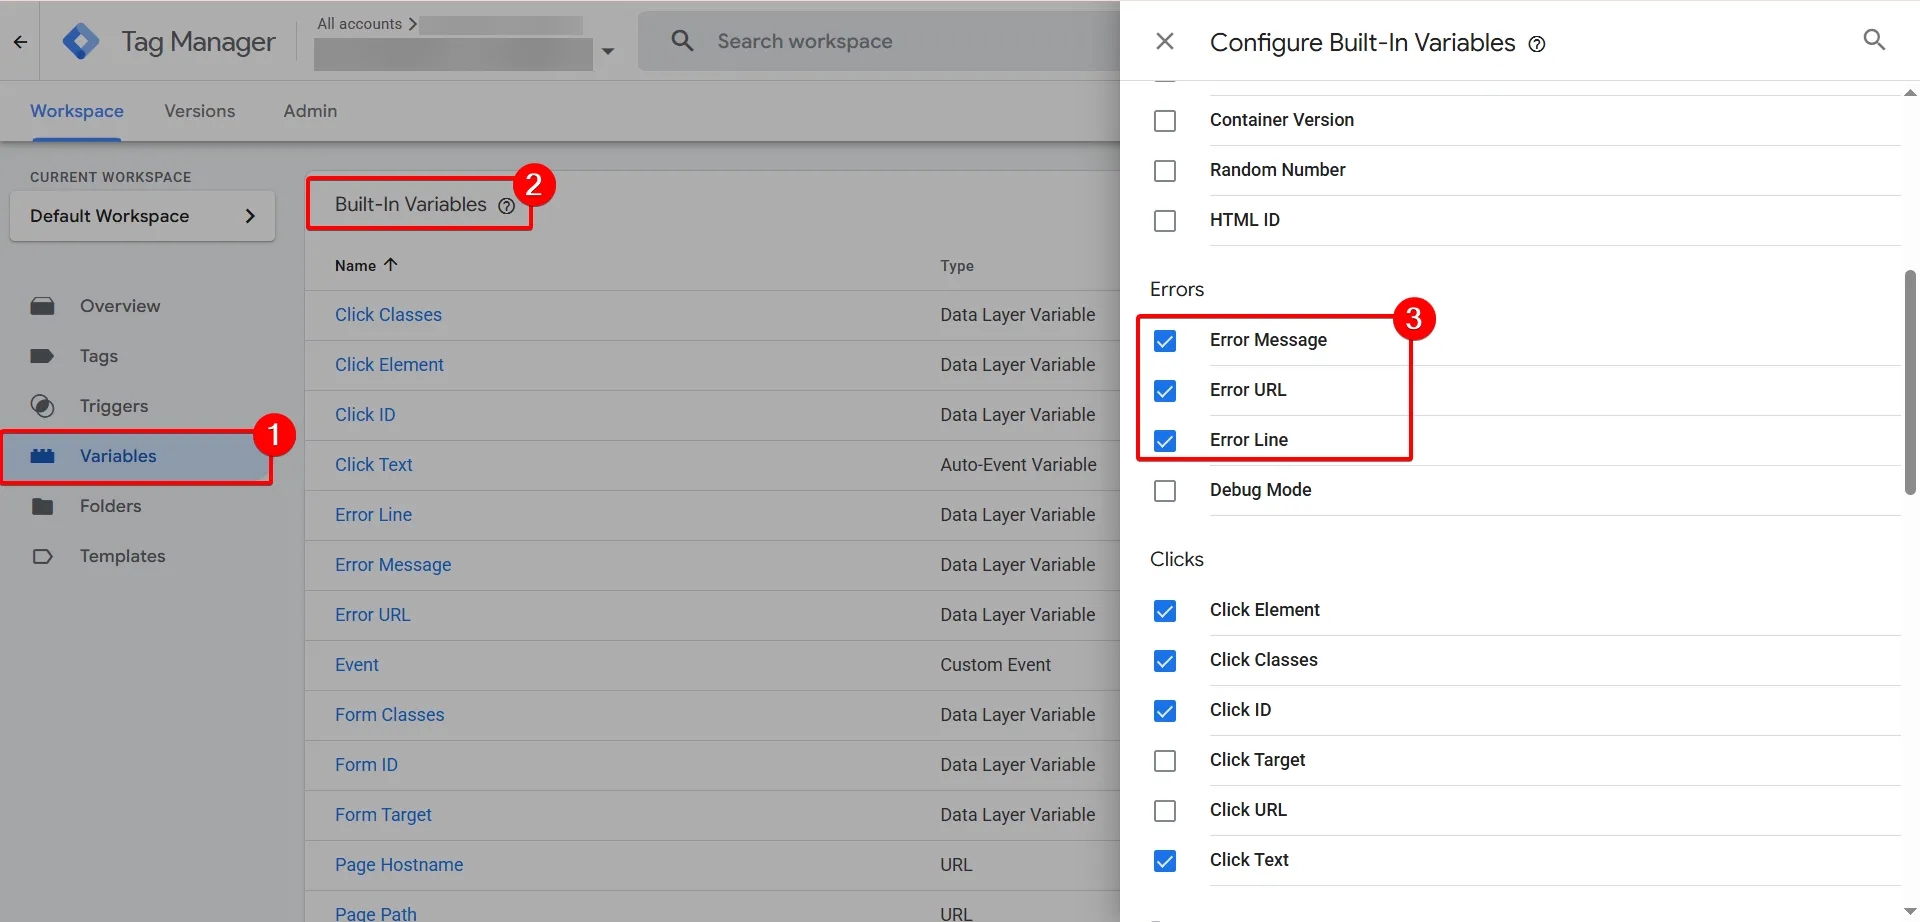Check the HTML ID checkbox
Image resolution: width=1920 pixels, height=922 pixels.
pyautogui.click(x=1165, y=221)
